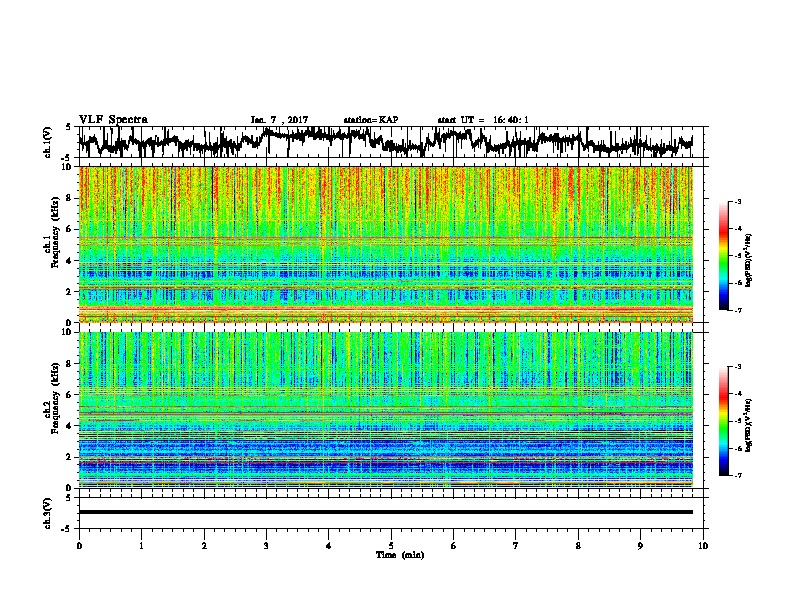
Task: Click time axis tick label "3"
Action: [266, 546]
